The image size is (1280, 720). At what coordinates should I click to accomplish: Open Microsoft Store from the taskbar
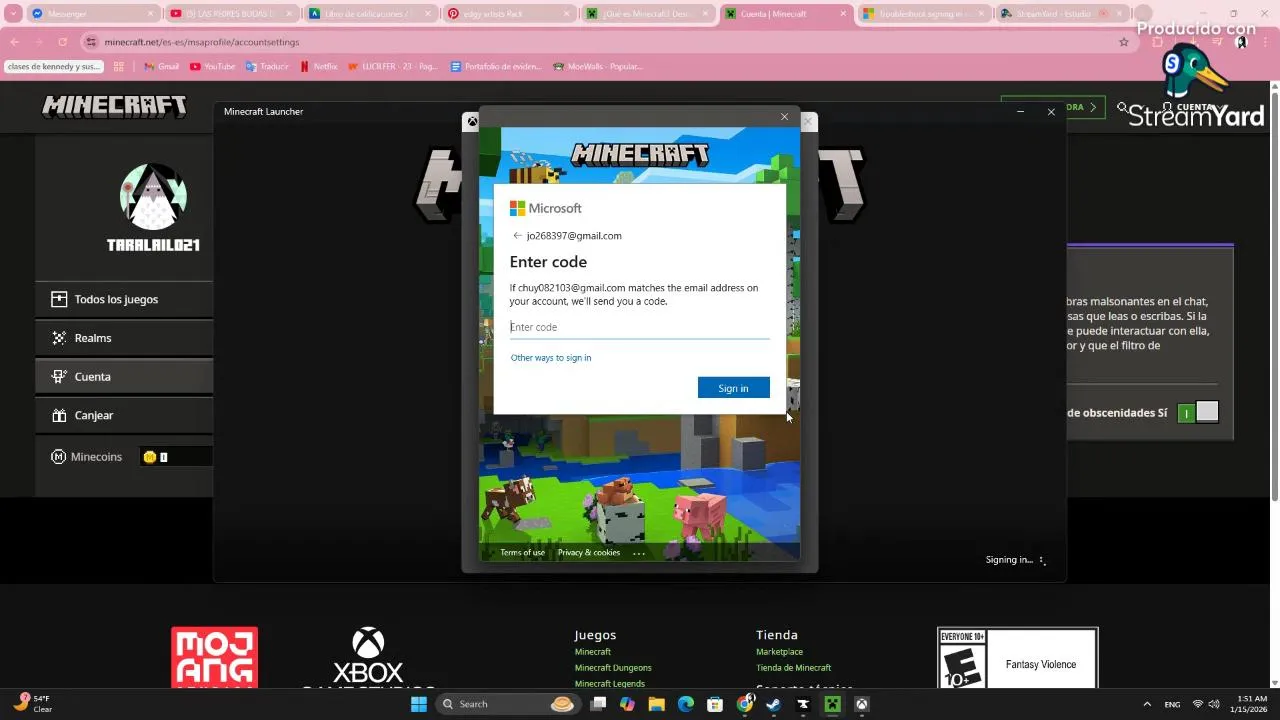715,704
